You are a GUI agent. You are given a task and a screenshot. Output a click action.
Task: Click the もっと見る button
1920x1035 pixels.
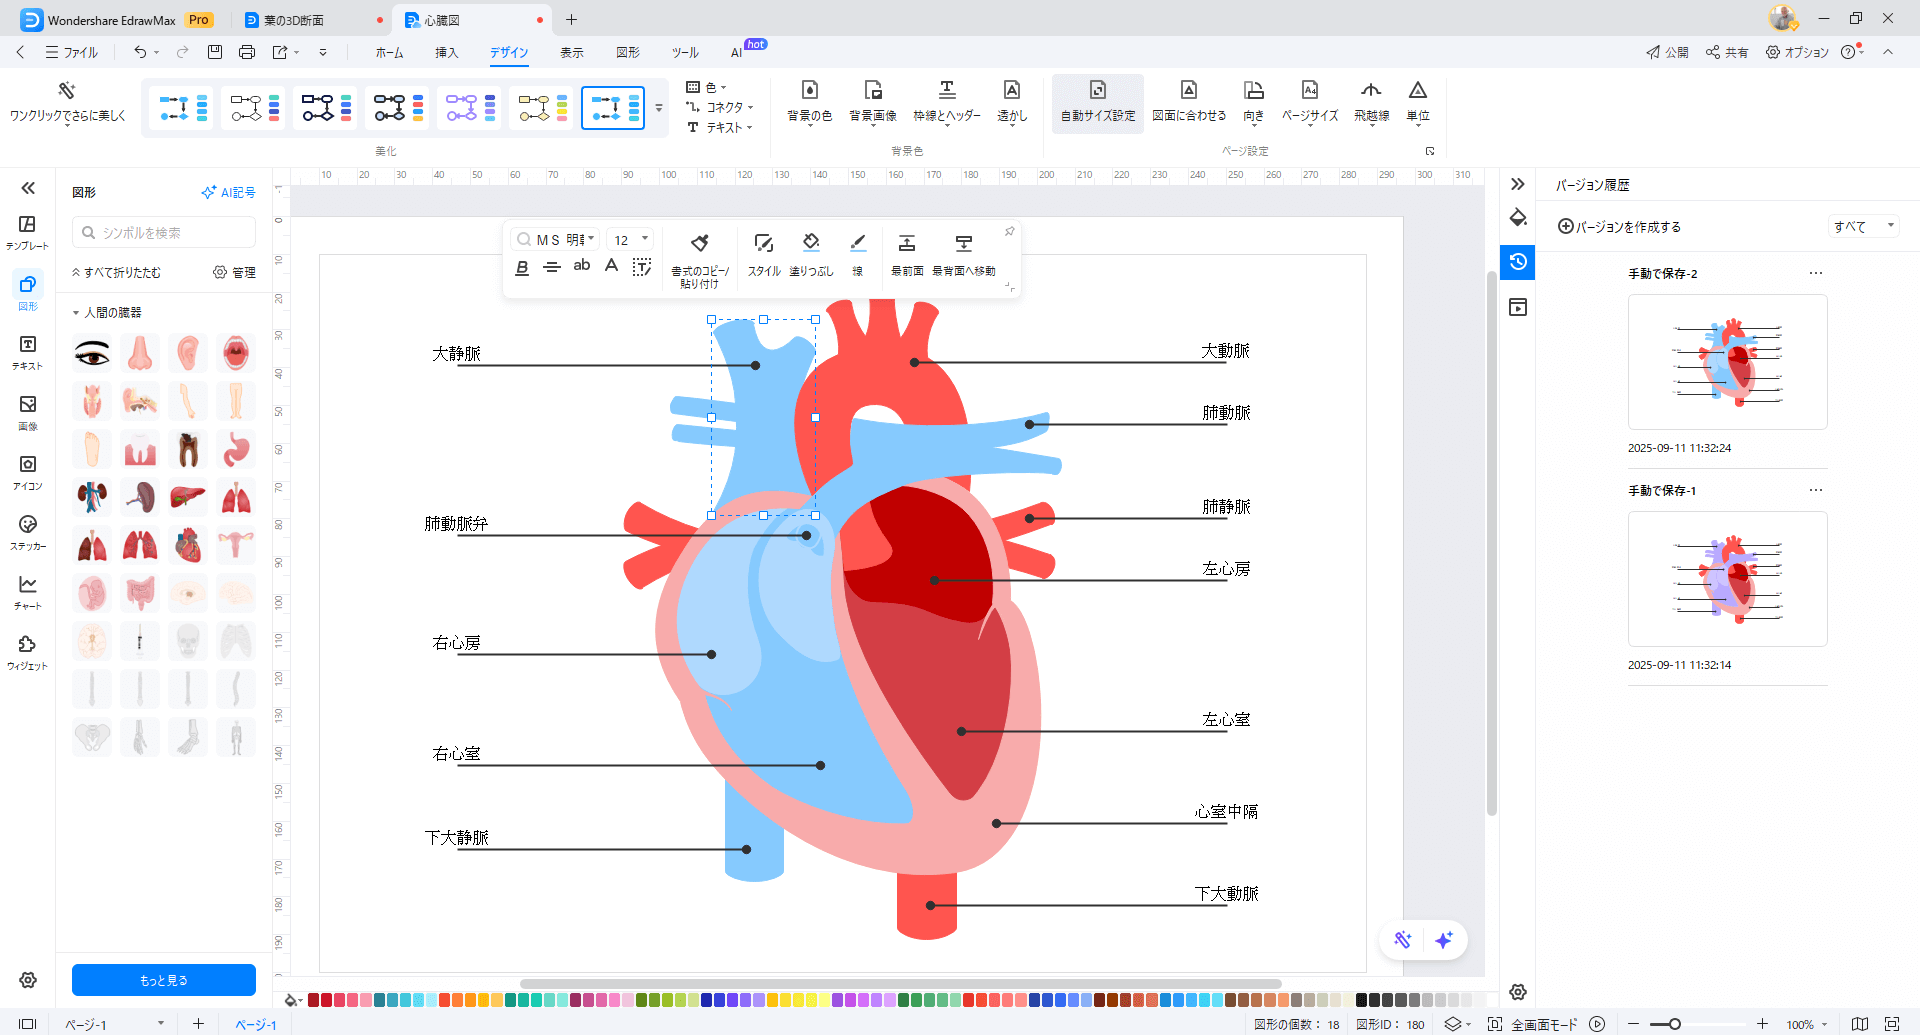click(164, 980)
